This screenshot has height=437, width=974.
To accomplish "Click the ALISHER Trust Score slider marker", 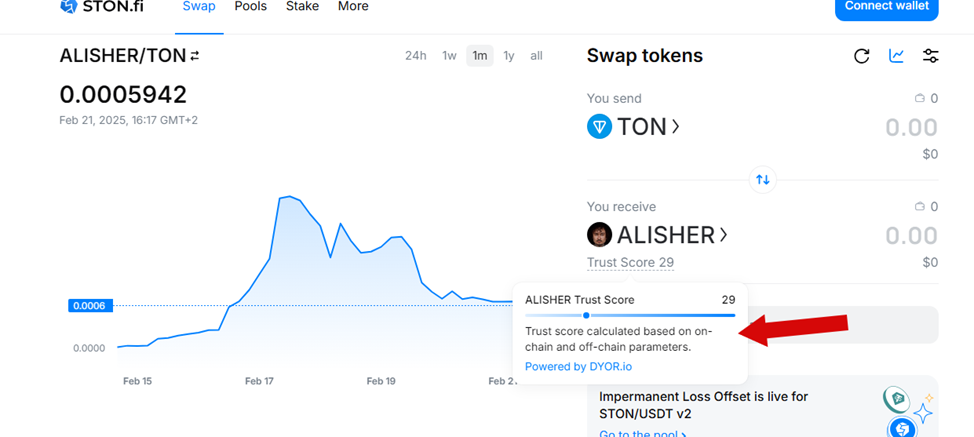I will (x=586, y=315).
